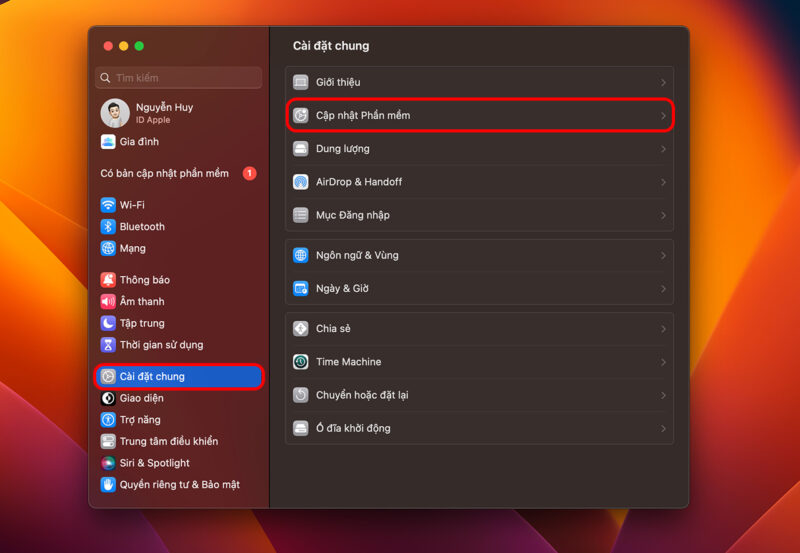Image resolution: width=800 pixels, height=553 pixels.
Task: Click the Tìm kiếm search field
Action: tap(179, 78)
